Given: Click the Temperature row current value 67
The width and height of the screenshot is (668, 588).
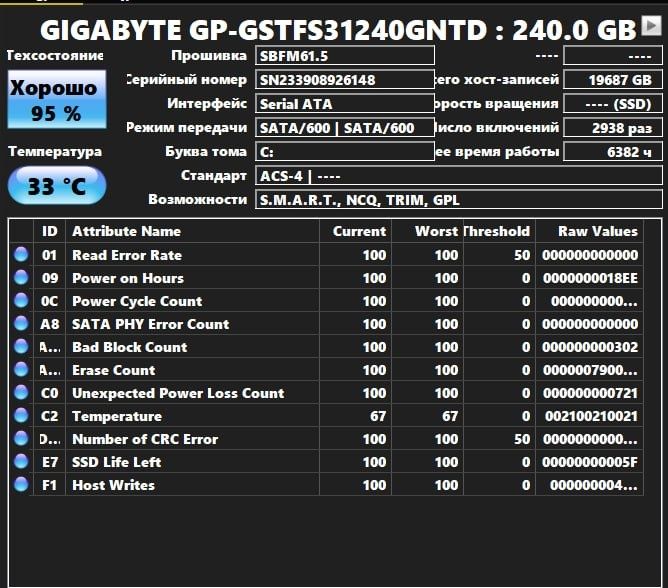Looking at the screenshot, I should pyautogui.click(x=378, y=416).
